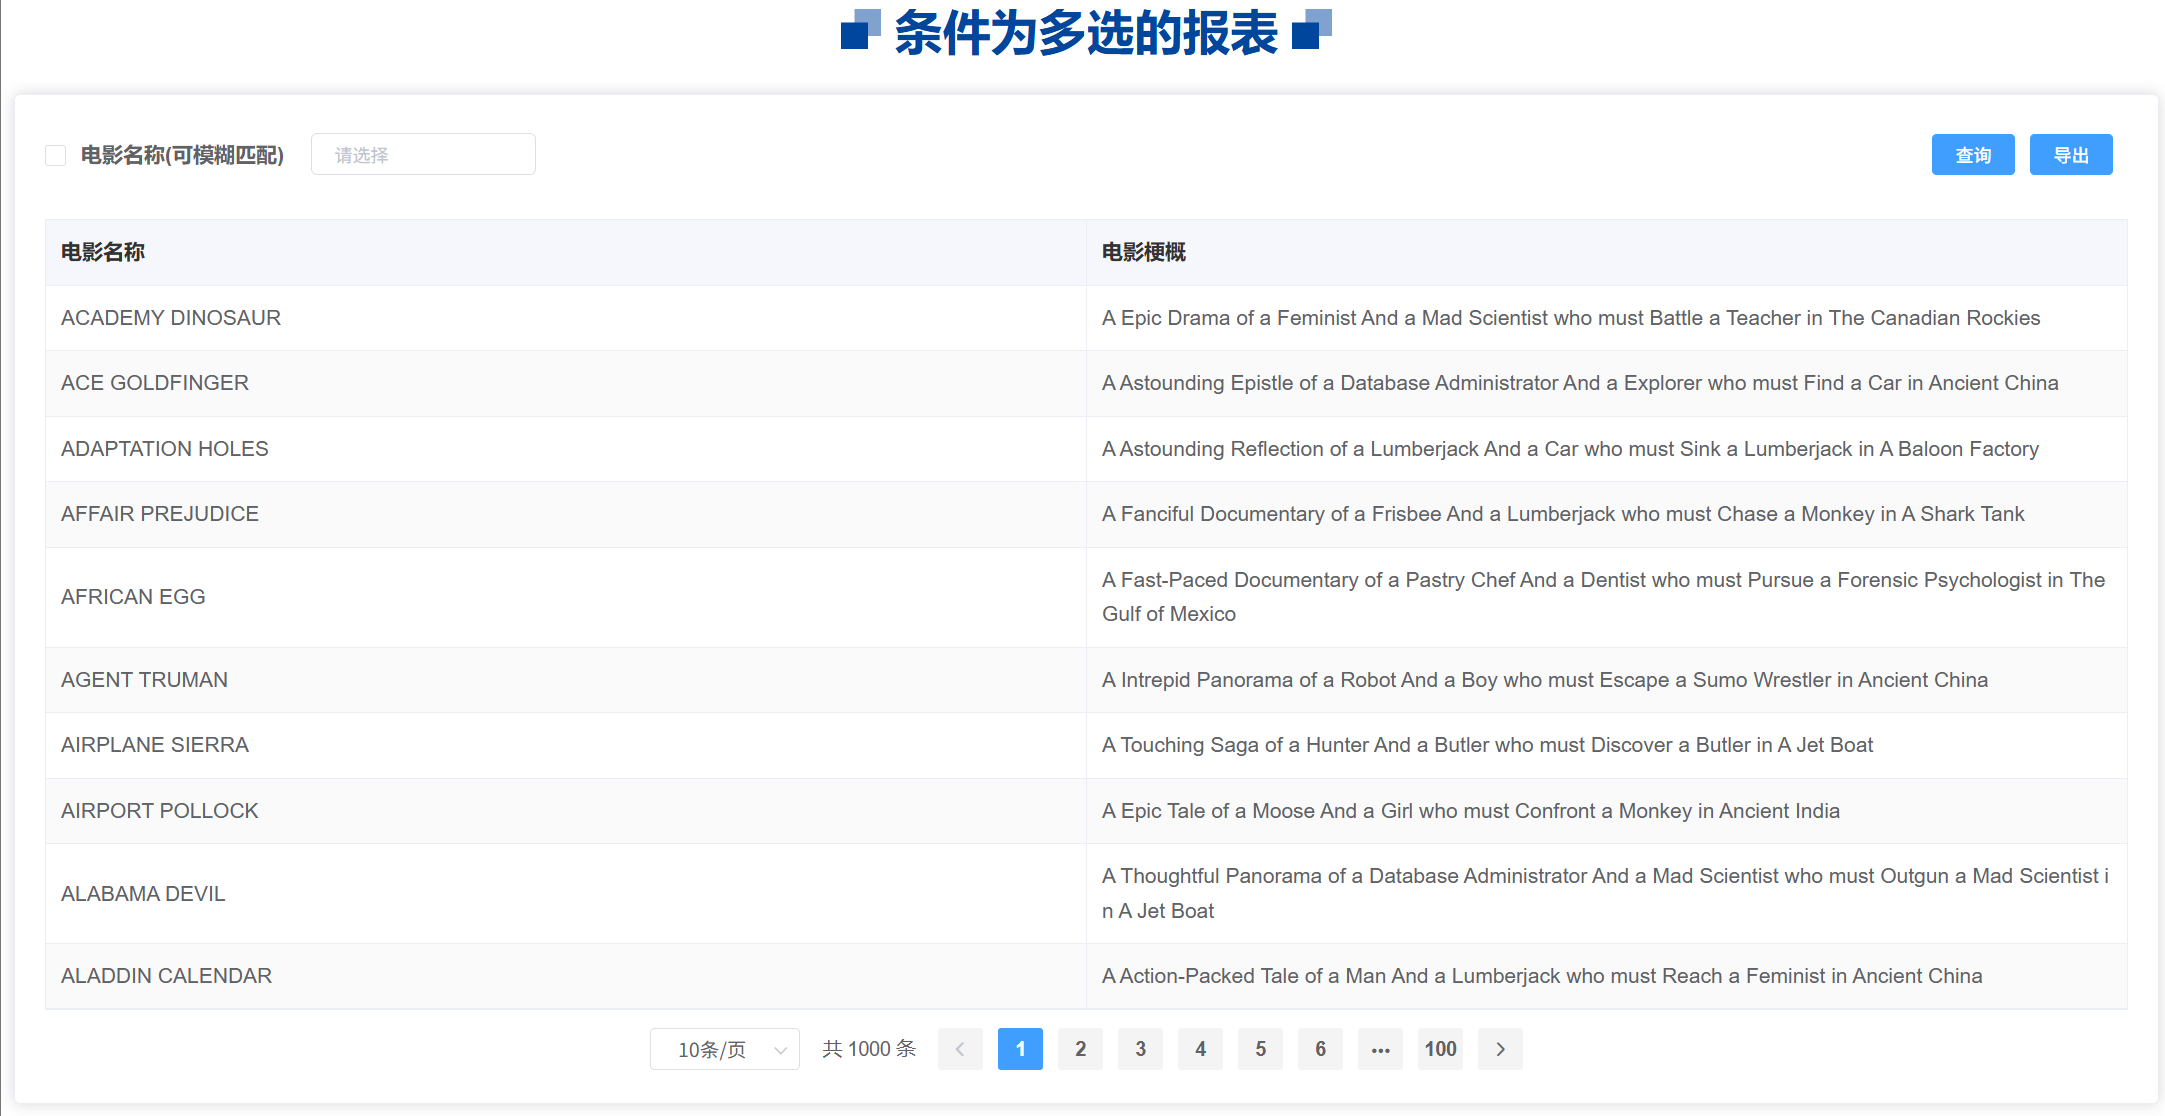2165x1116 pixels.
Task: Click the 电影梗概 column header
Action: [1143, 252]
